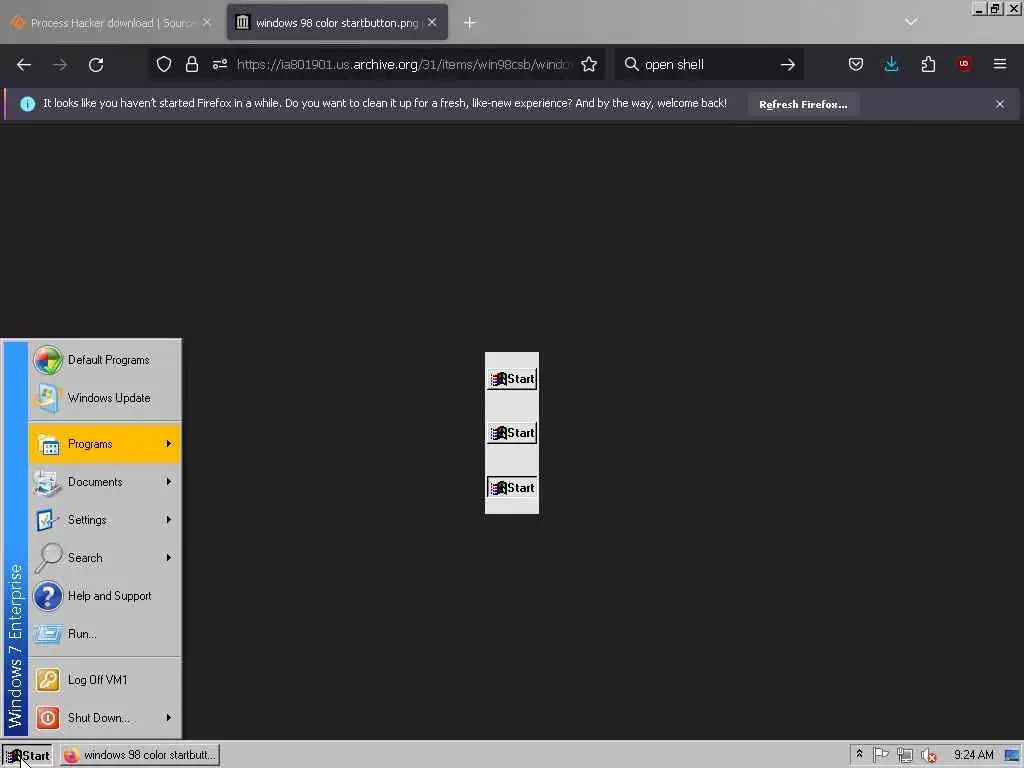Image resolution: width=1024 pixels, height=768 pixels.
Task: Click the top Start button in the image
Action: click(x=512, y=379)
